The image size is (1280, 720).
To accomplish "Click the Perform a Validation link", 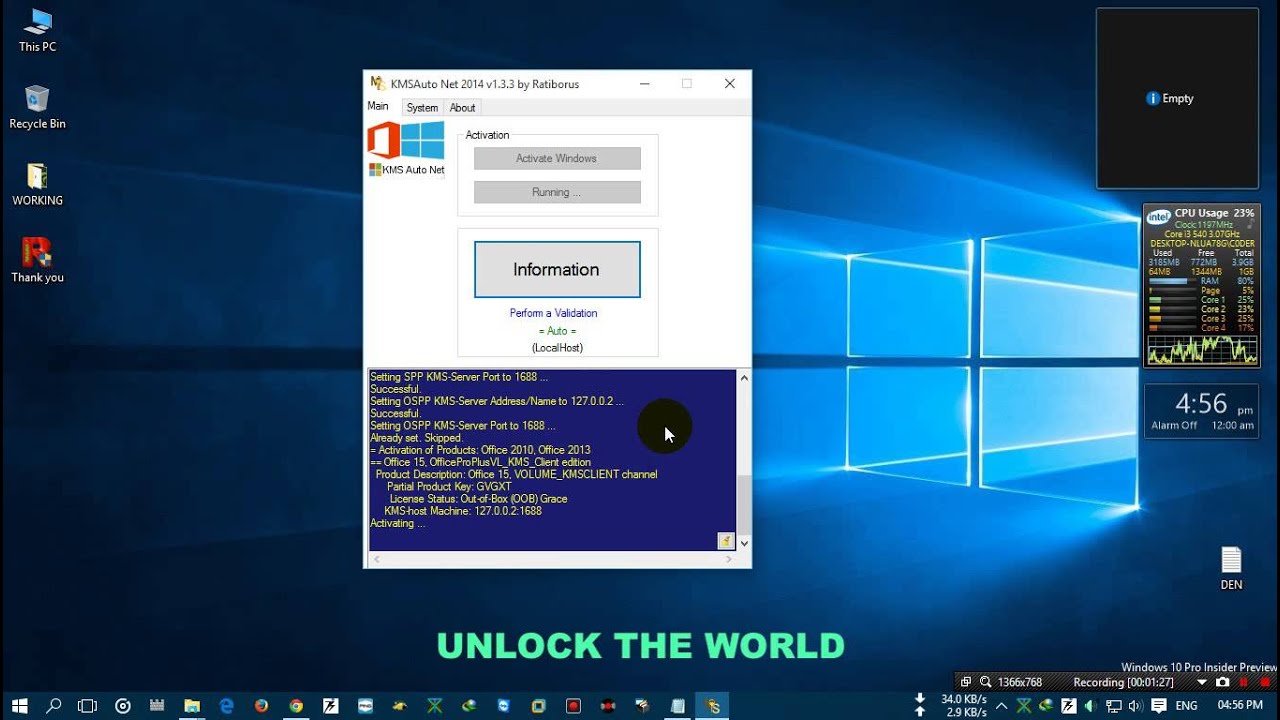I will coord(553,313).
